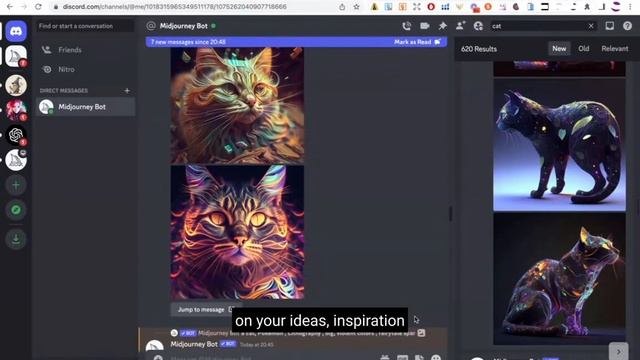Reload the page in the browser

point(38,7)
